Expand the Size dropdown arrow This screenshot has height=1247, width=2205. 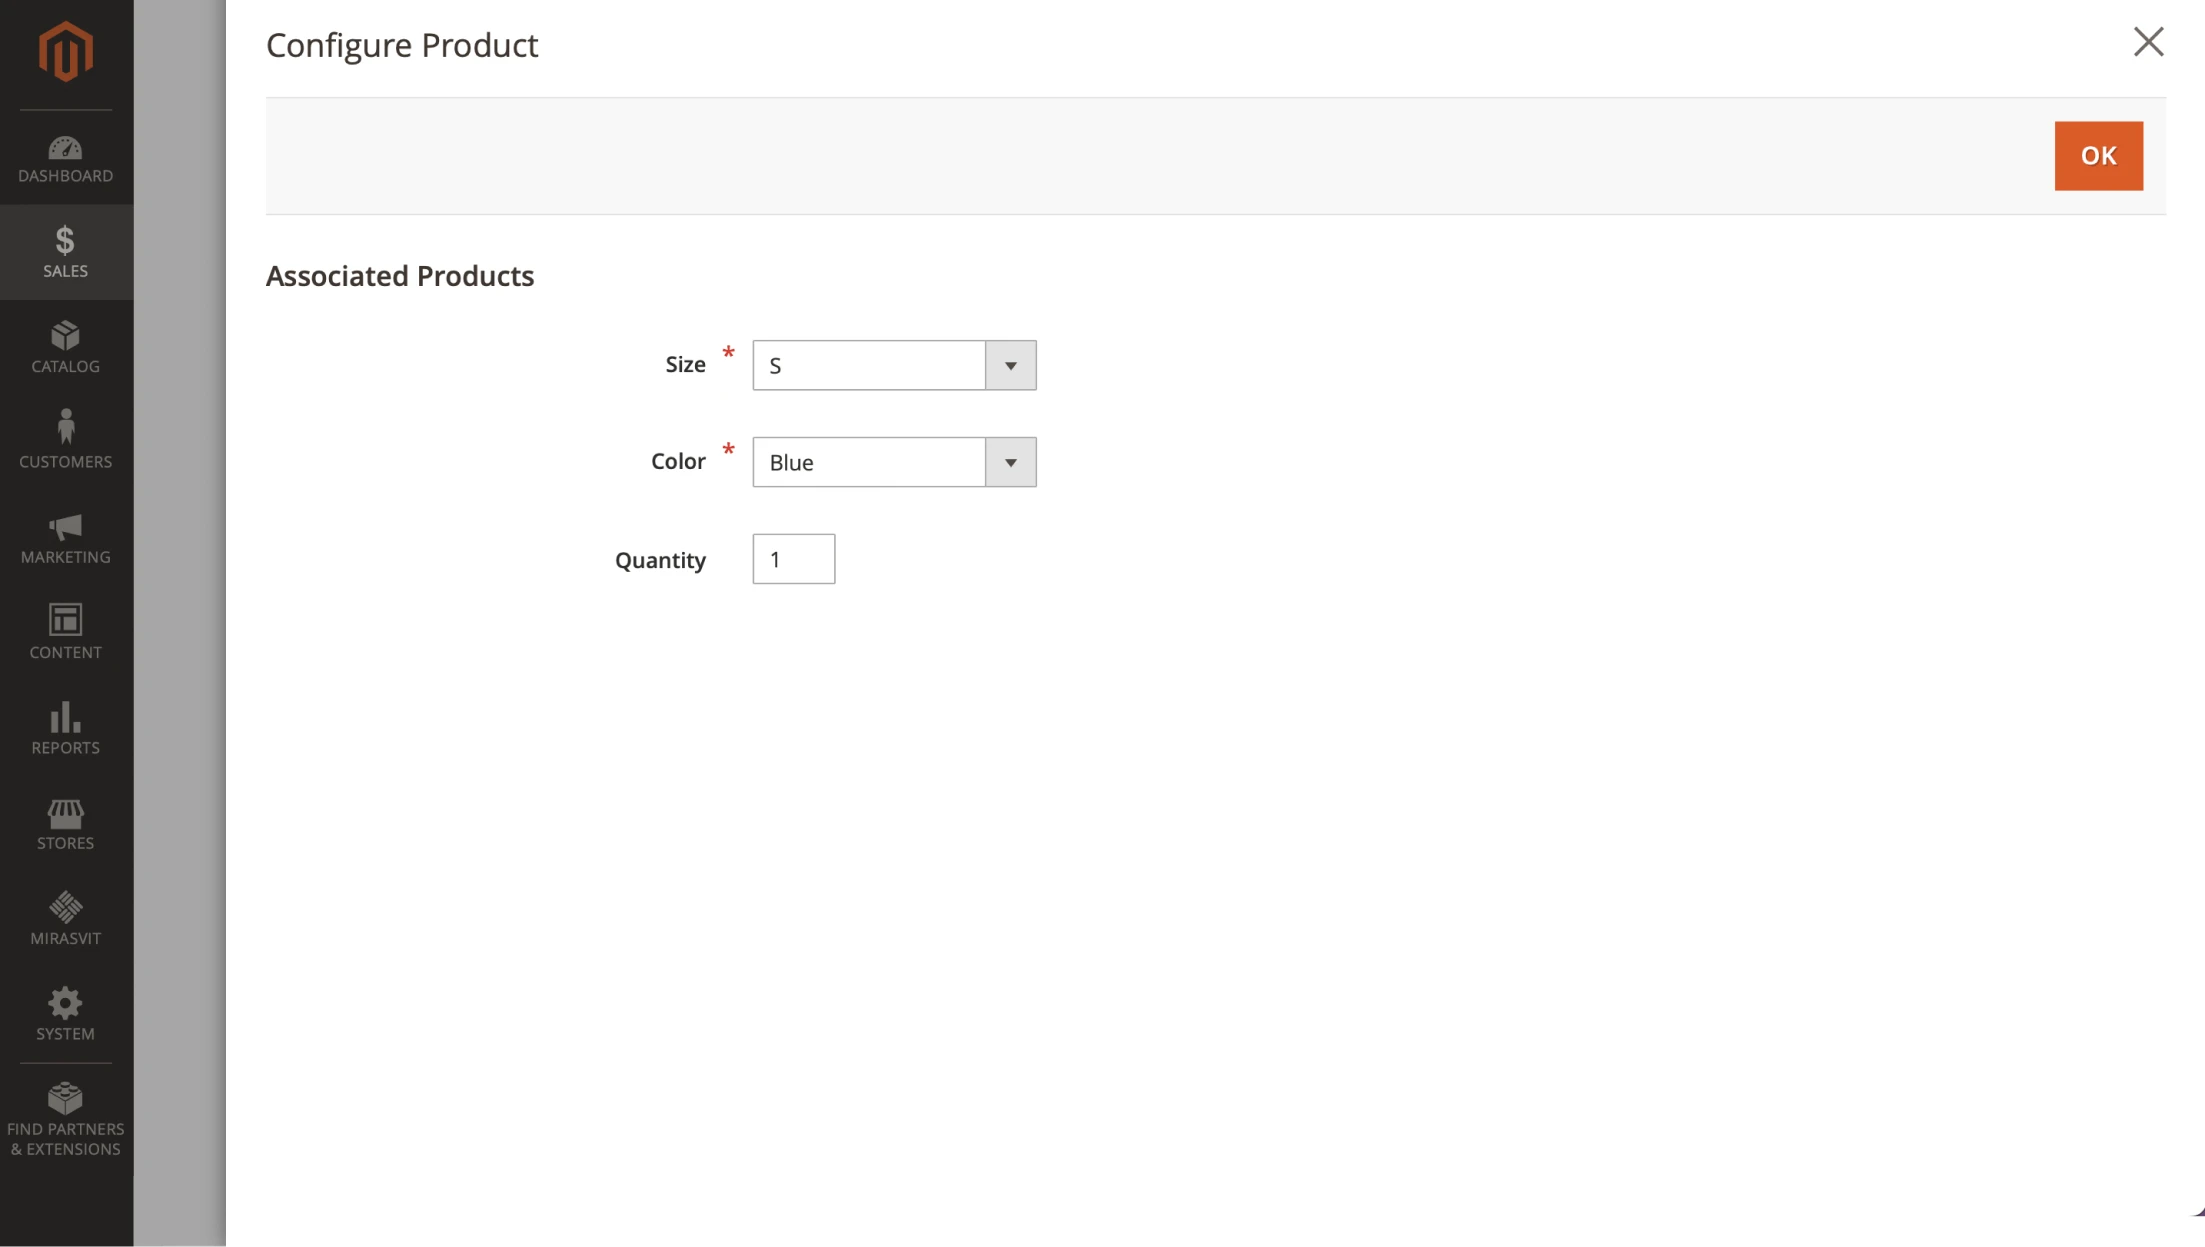pos(1010,366)
